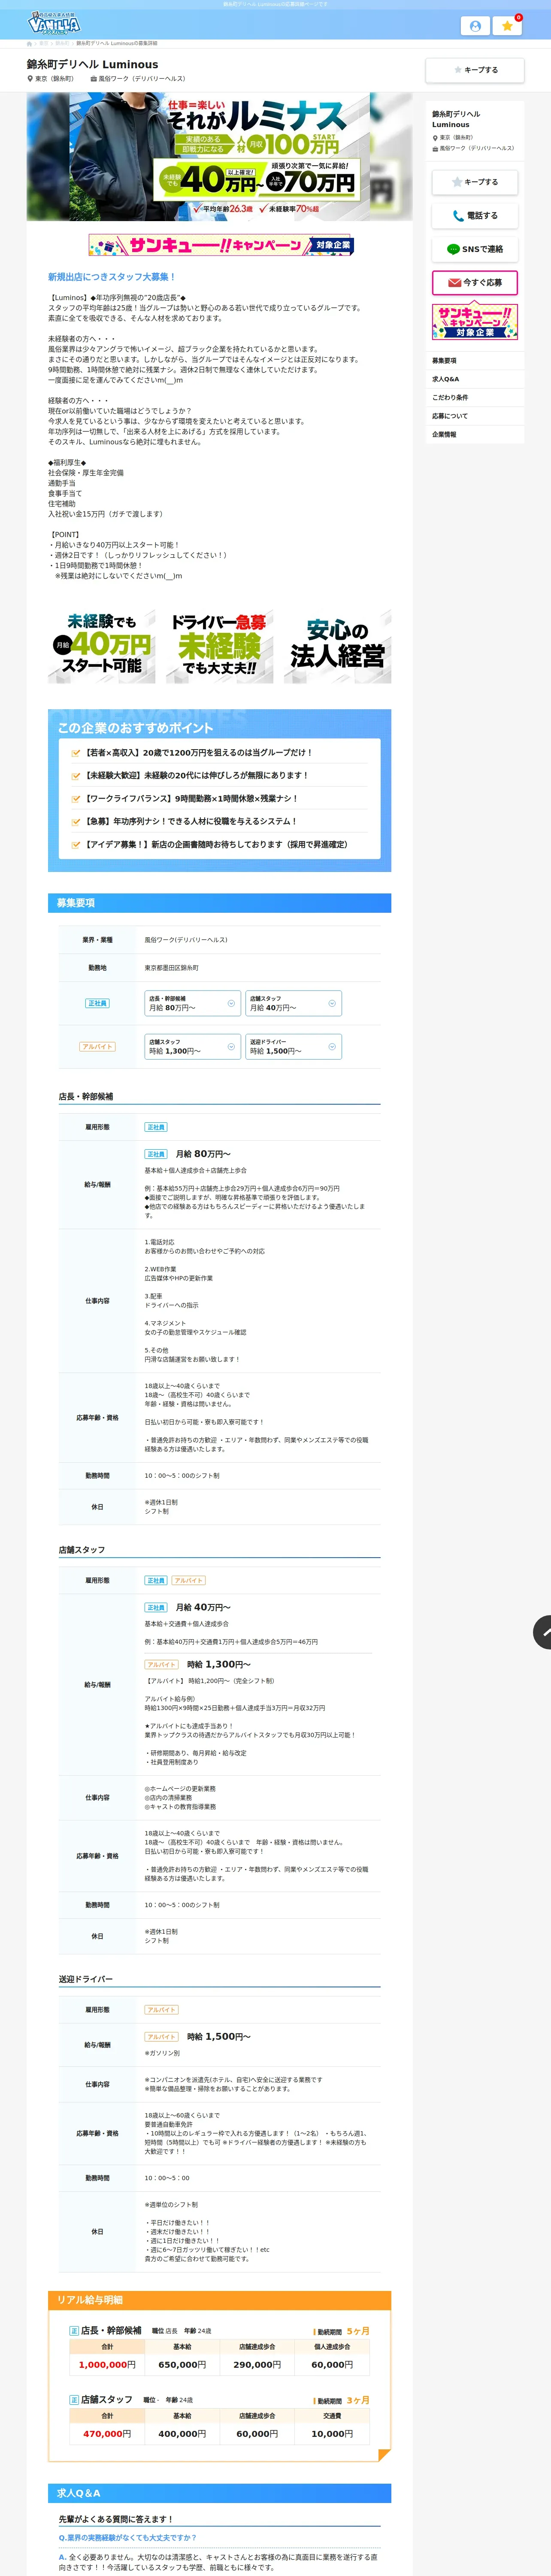
Task: Click the sidebar キープする button
Action: (x=475, y=182)
